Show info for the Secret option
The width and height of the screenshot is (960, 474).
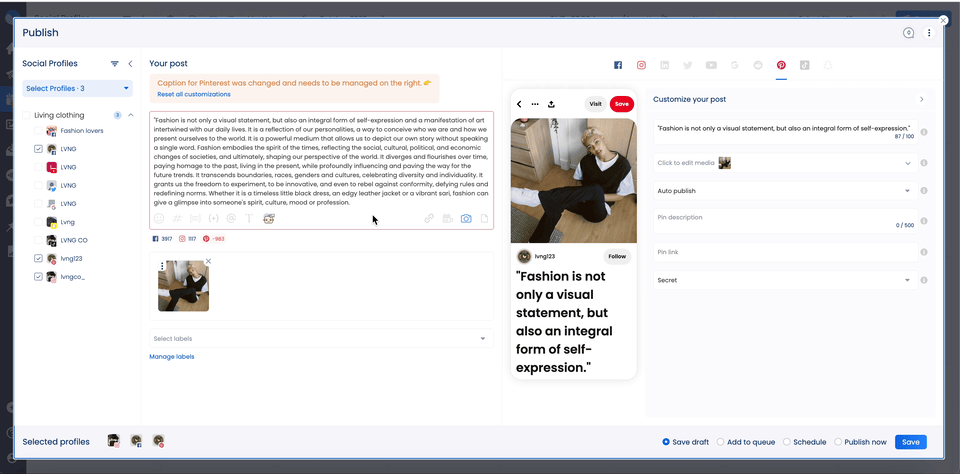coord(924,280)
